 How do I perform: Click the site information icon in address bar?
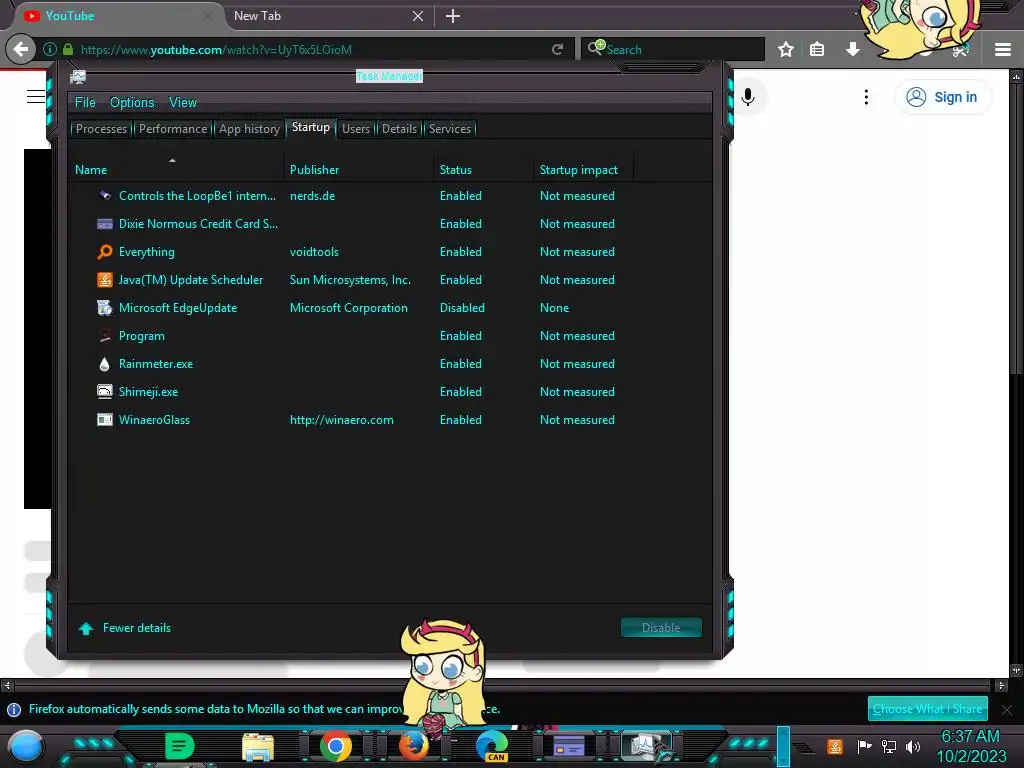[x=50, y=50]
